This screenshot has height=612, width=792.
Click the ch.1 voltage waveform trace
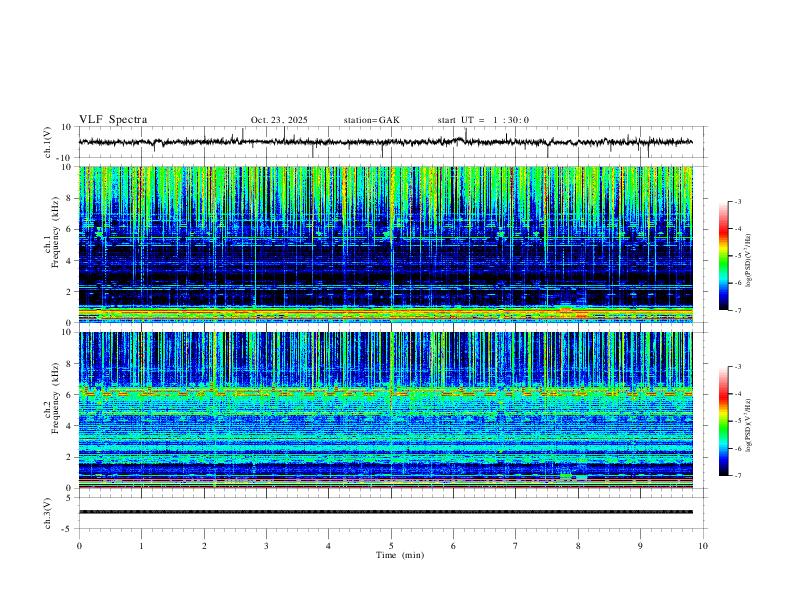385,142
